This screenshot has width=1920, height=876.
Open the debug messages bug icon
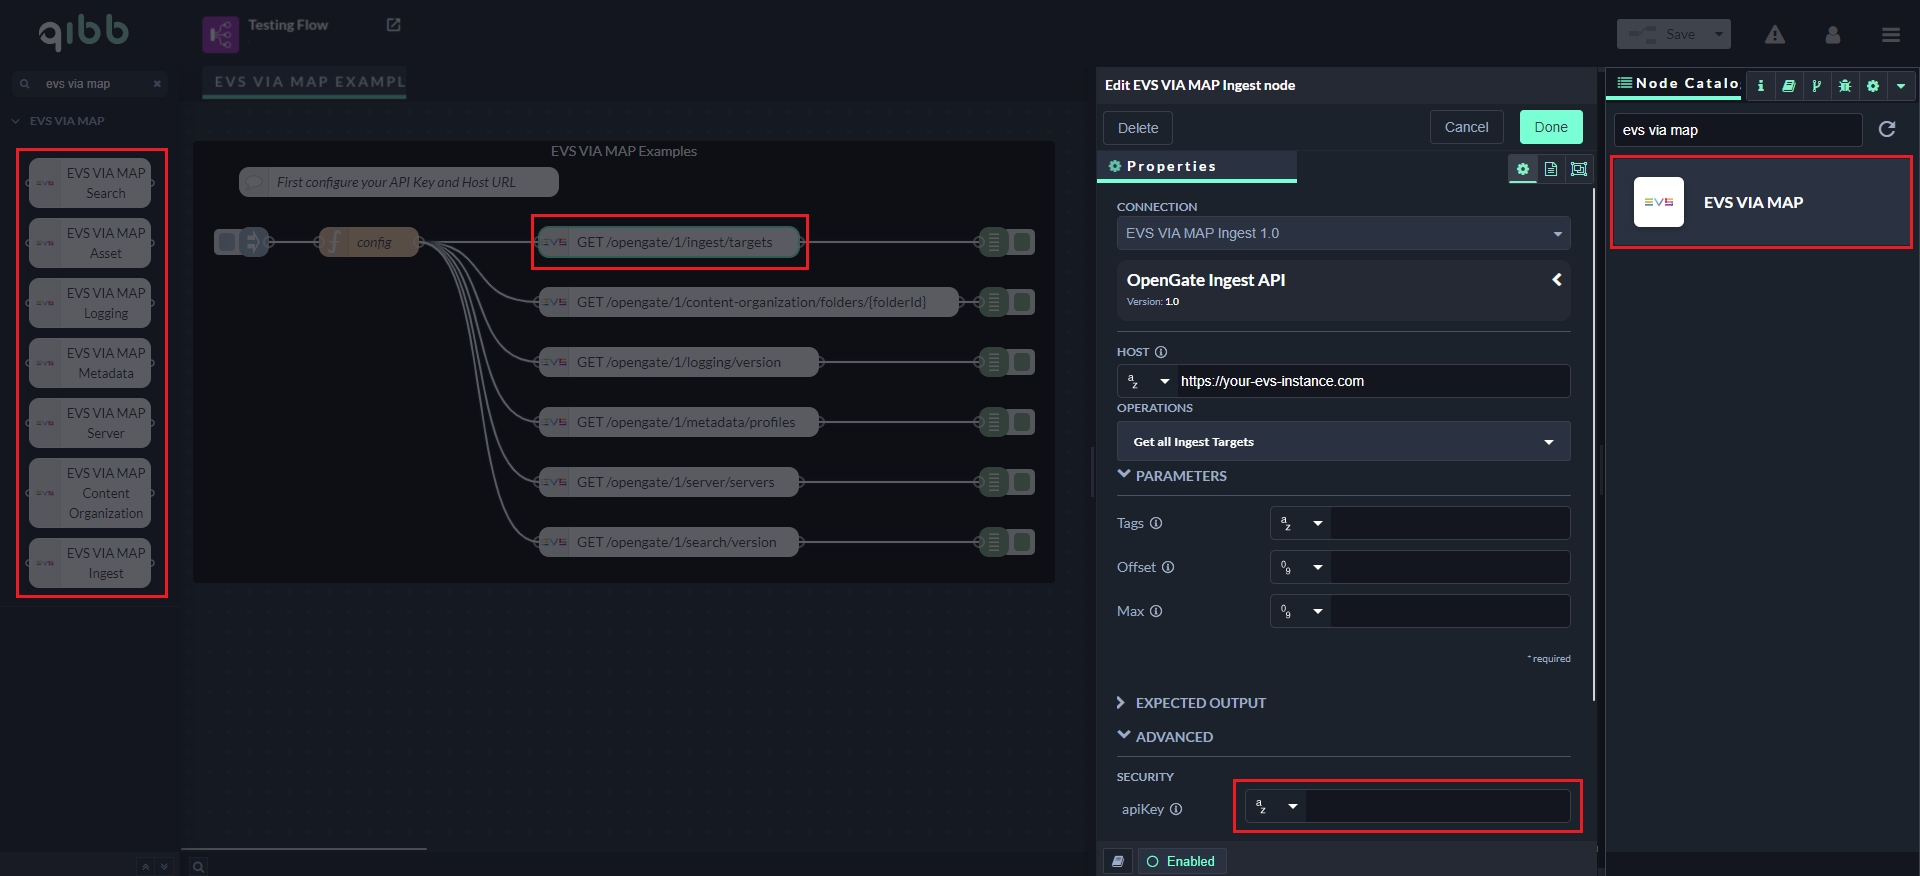1845,86
